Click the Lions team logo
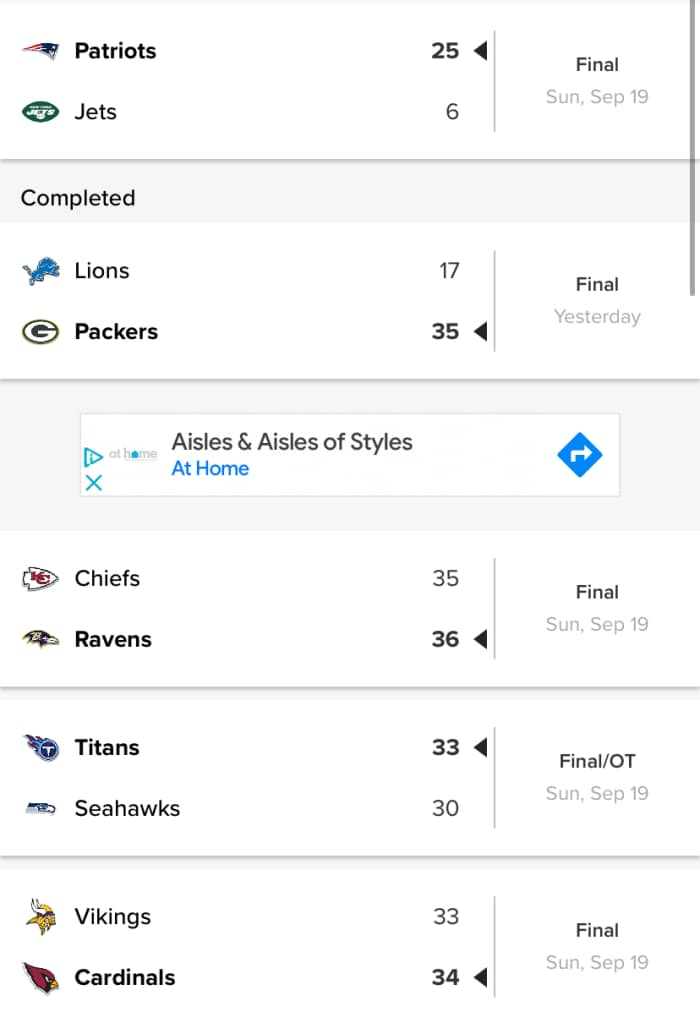Screen dimensions: 700x1023 point(39,270)
